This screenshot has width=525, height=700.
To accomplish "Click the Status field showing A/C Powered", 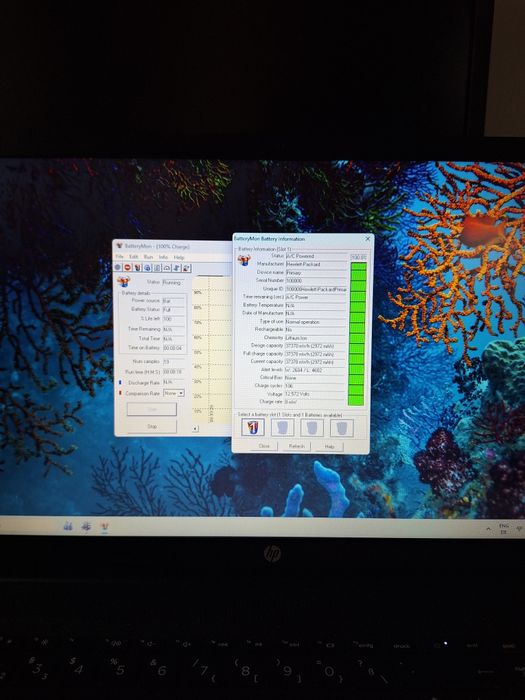I will pyautogui.click(x=316, y=256).
